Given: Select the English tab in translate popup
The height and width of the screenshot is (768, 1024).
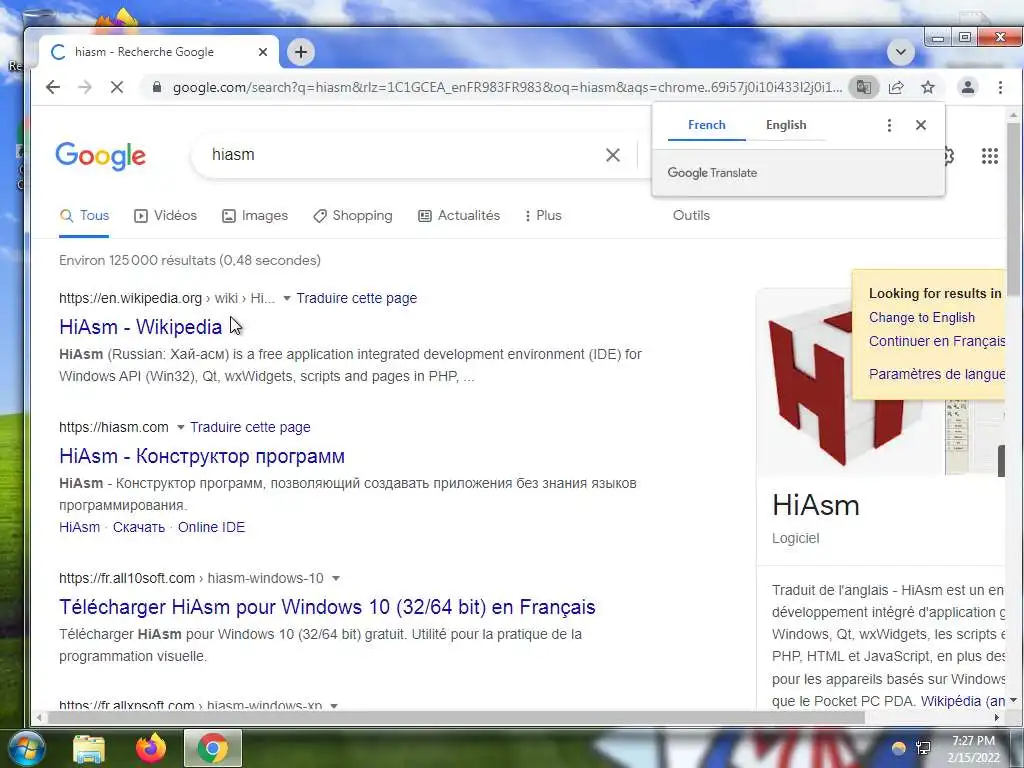Looking at the screenshot, I should 786,125.
